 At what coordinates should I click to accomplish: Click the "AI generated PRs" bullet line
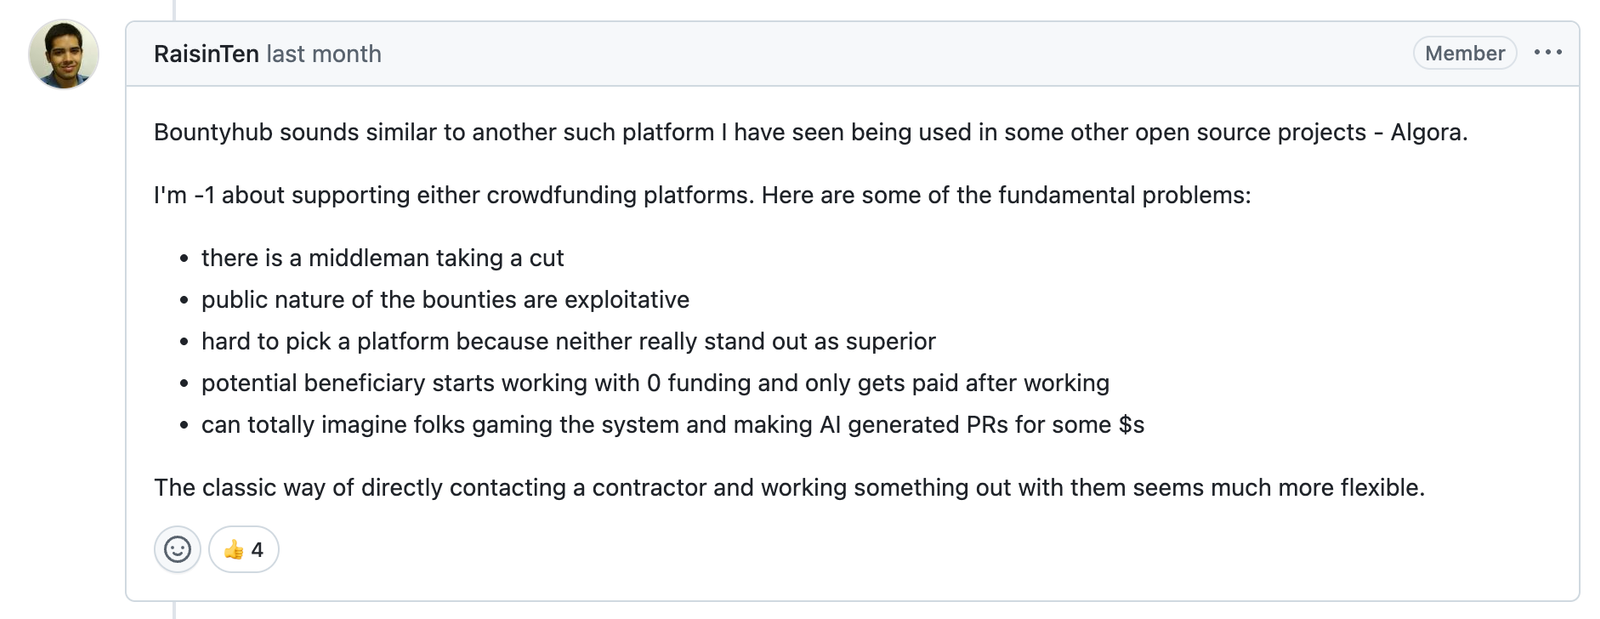pyautogui.click(x=672, y=425)
